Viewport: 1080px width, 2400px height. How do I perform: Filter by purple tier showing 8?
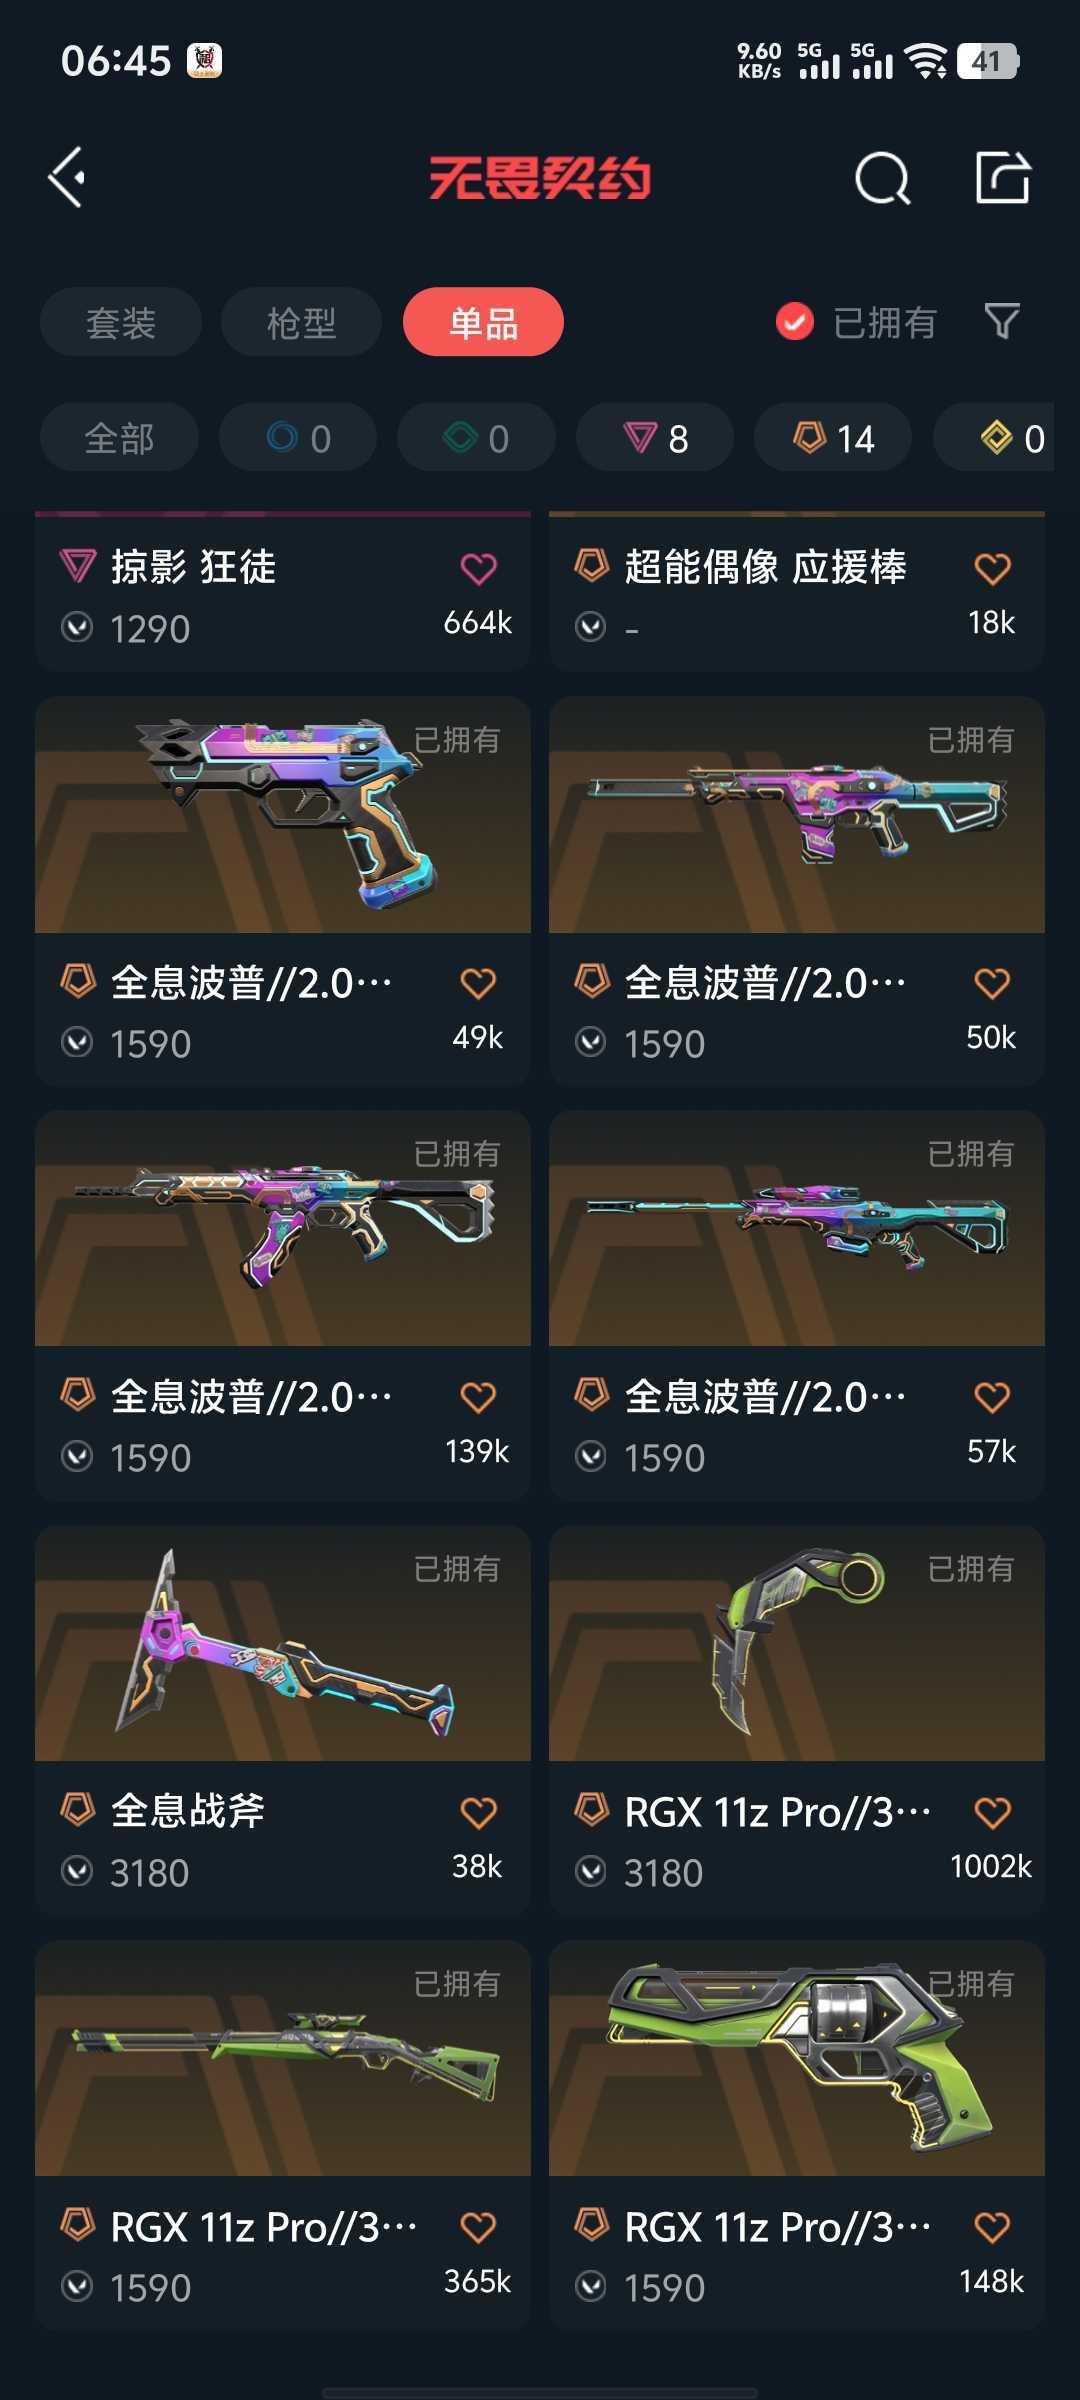pyautogui.click(x=655, y=437)
